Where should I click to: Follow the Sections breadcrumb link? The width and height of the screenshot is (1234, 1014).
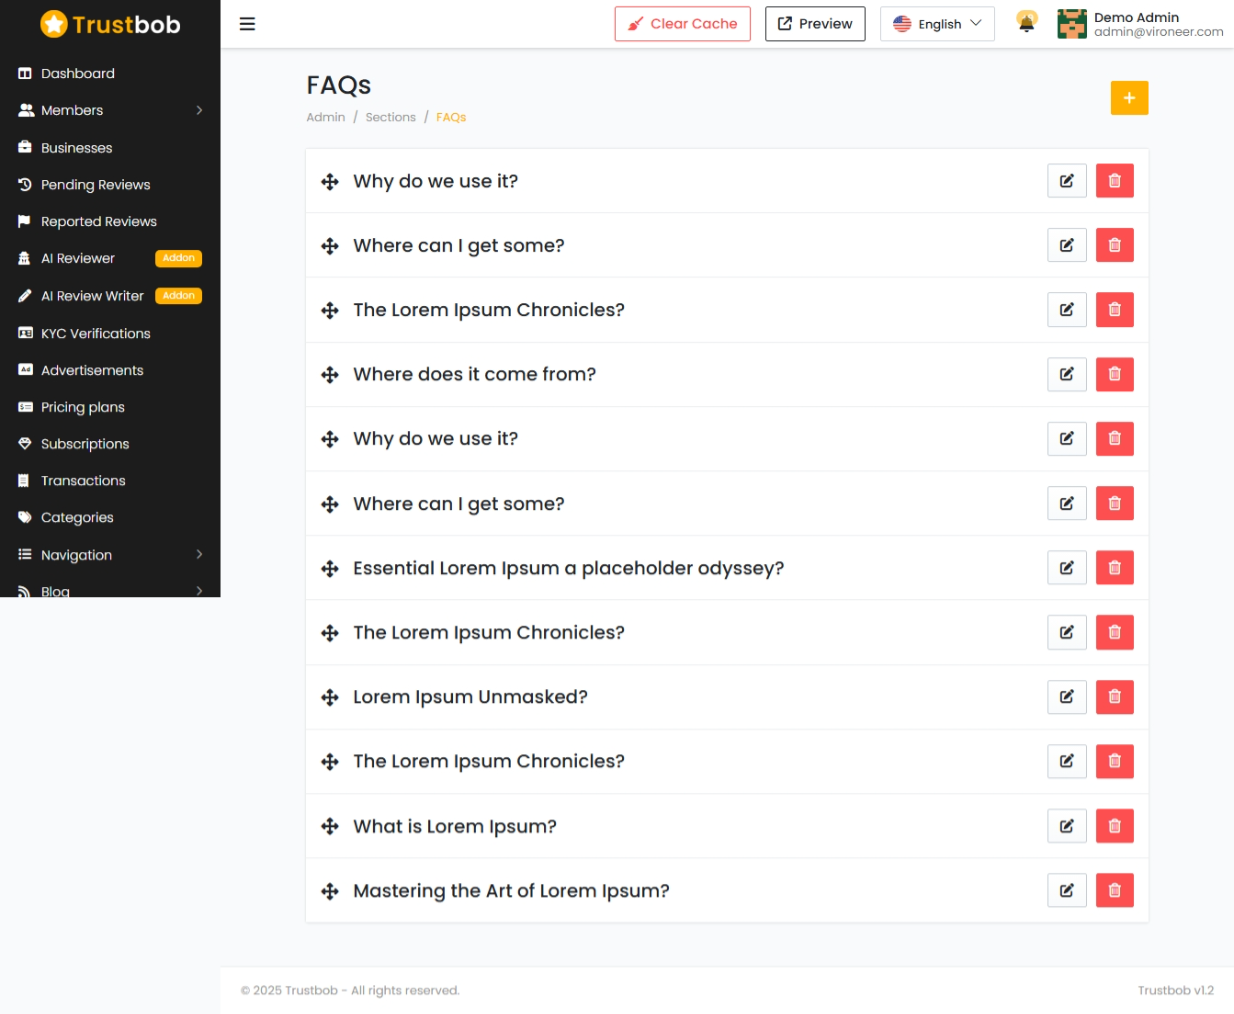pyautogui.click(x=390, y=117)
